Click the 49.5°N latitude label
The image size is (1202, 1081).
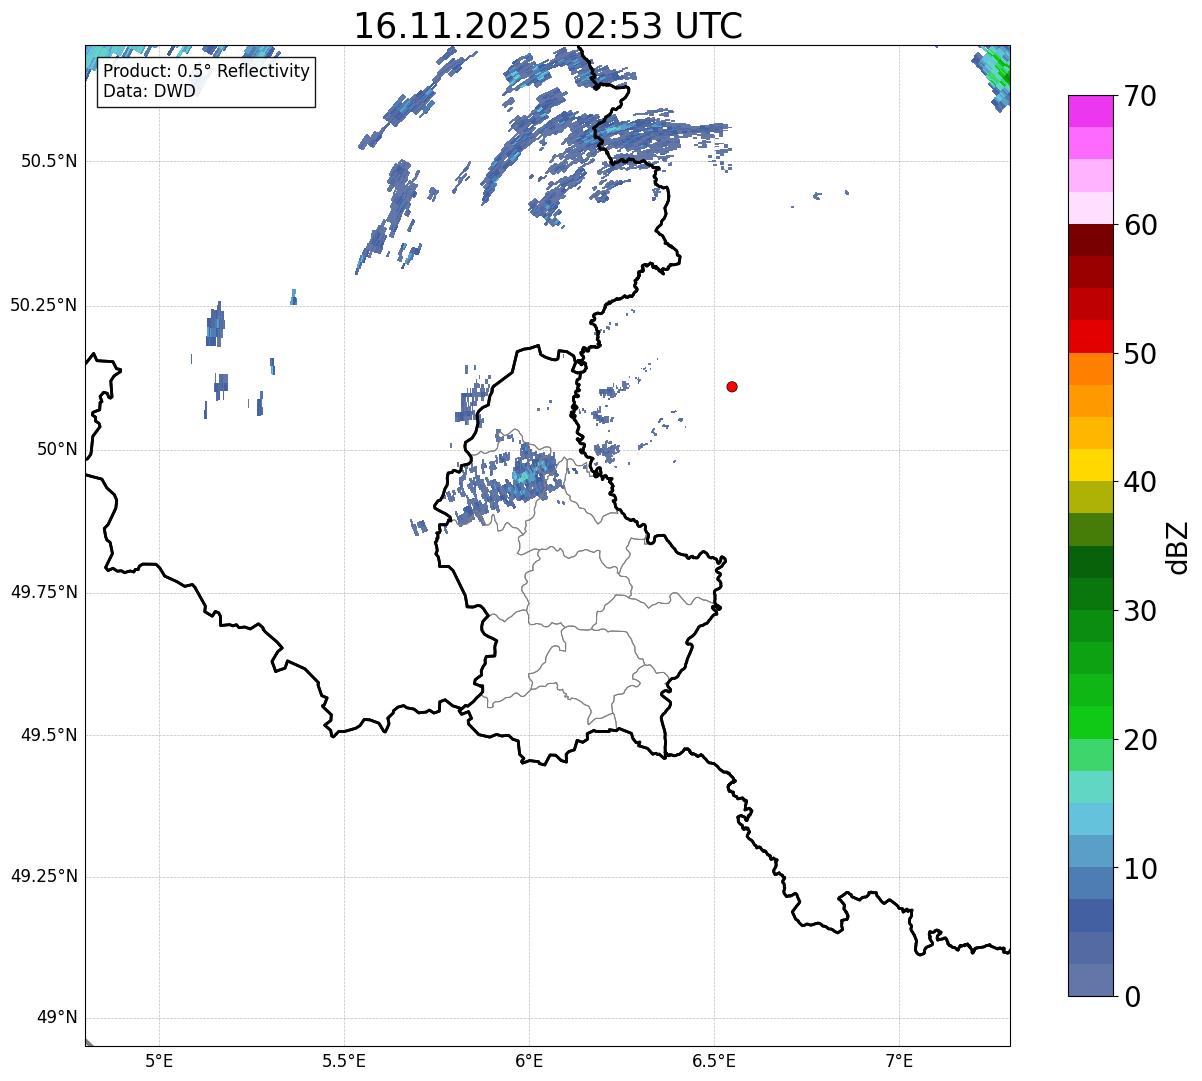pyautogui.click(x=48, y=735)
